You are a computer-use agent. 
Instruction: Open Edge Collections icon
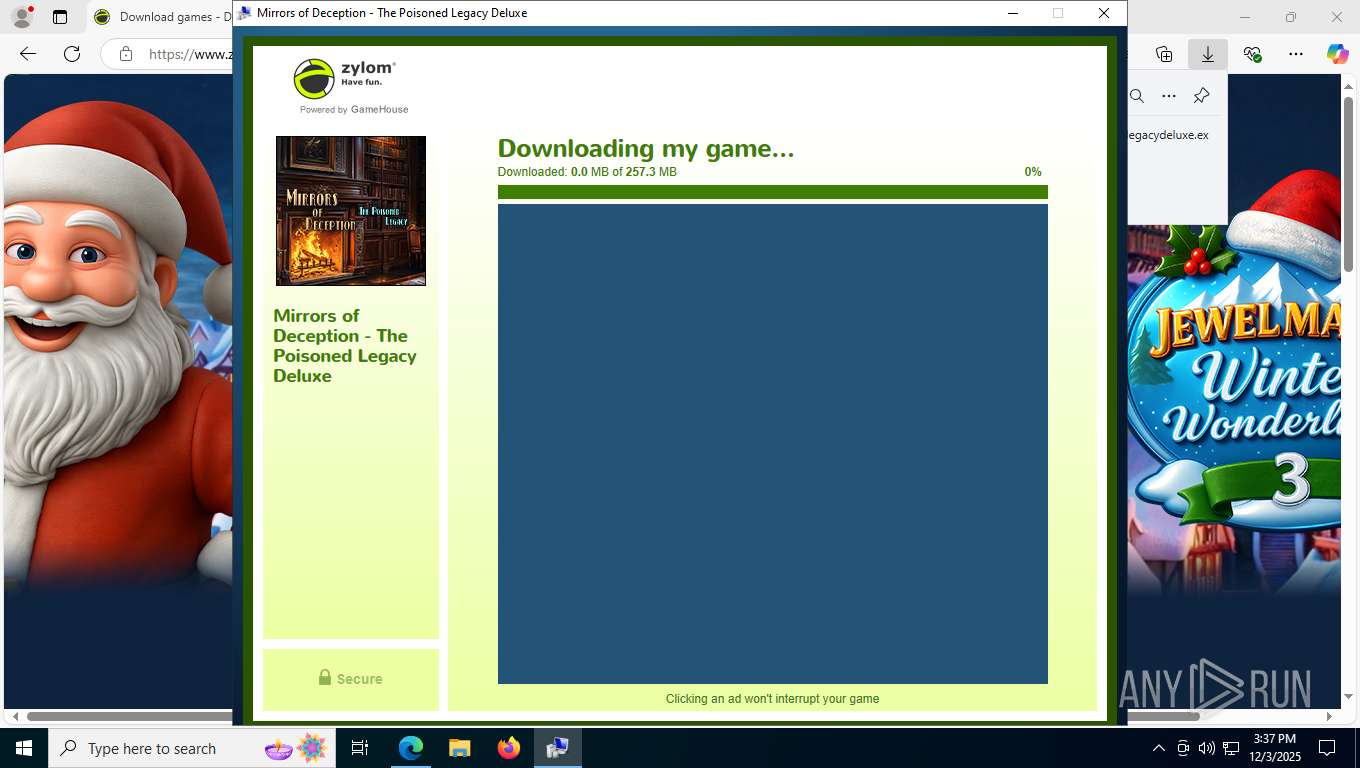pyautogui.click(x=1164, y=54)
